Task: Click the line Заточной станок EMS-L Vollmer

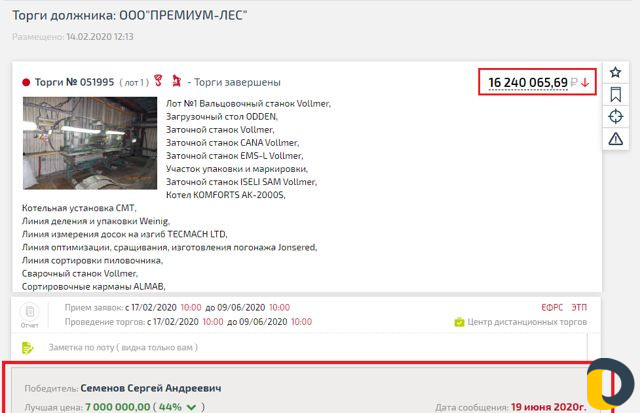Action: (x=234, y=156)
